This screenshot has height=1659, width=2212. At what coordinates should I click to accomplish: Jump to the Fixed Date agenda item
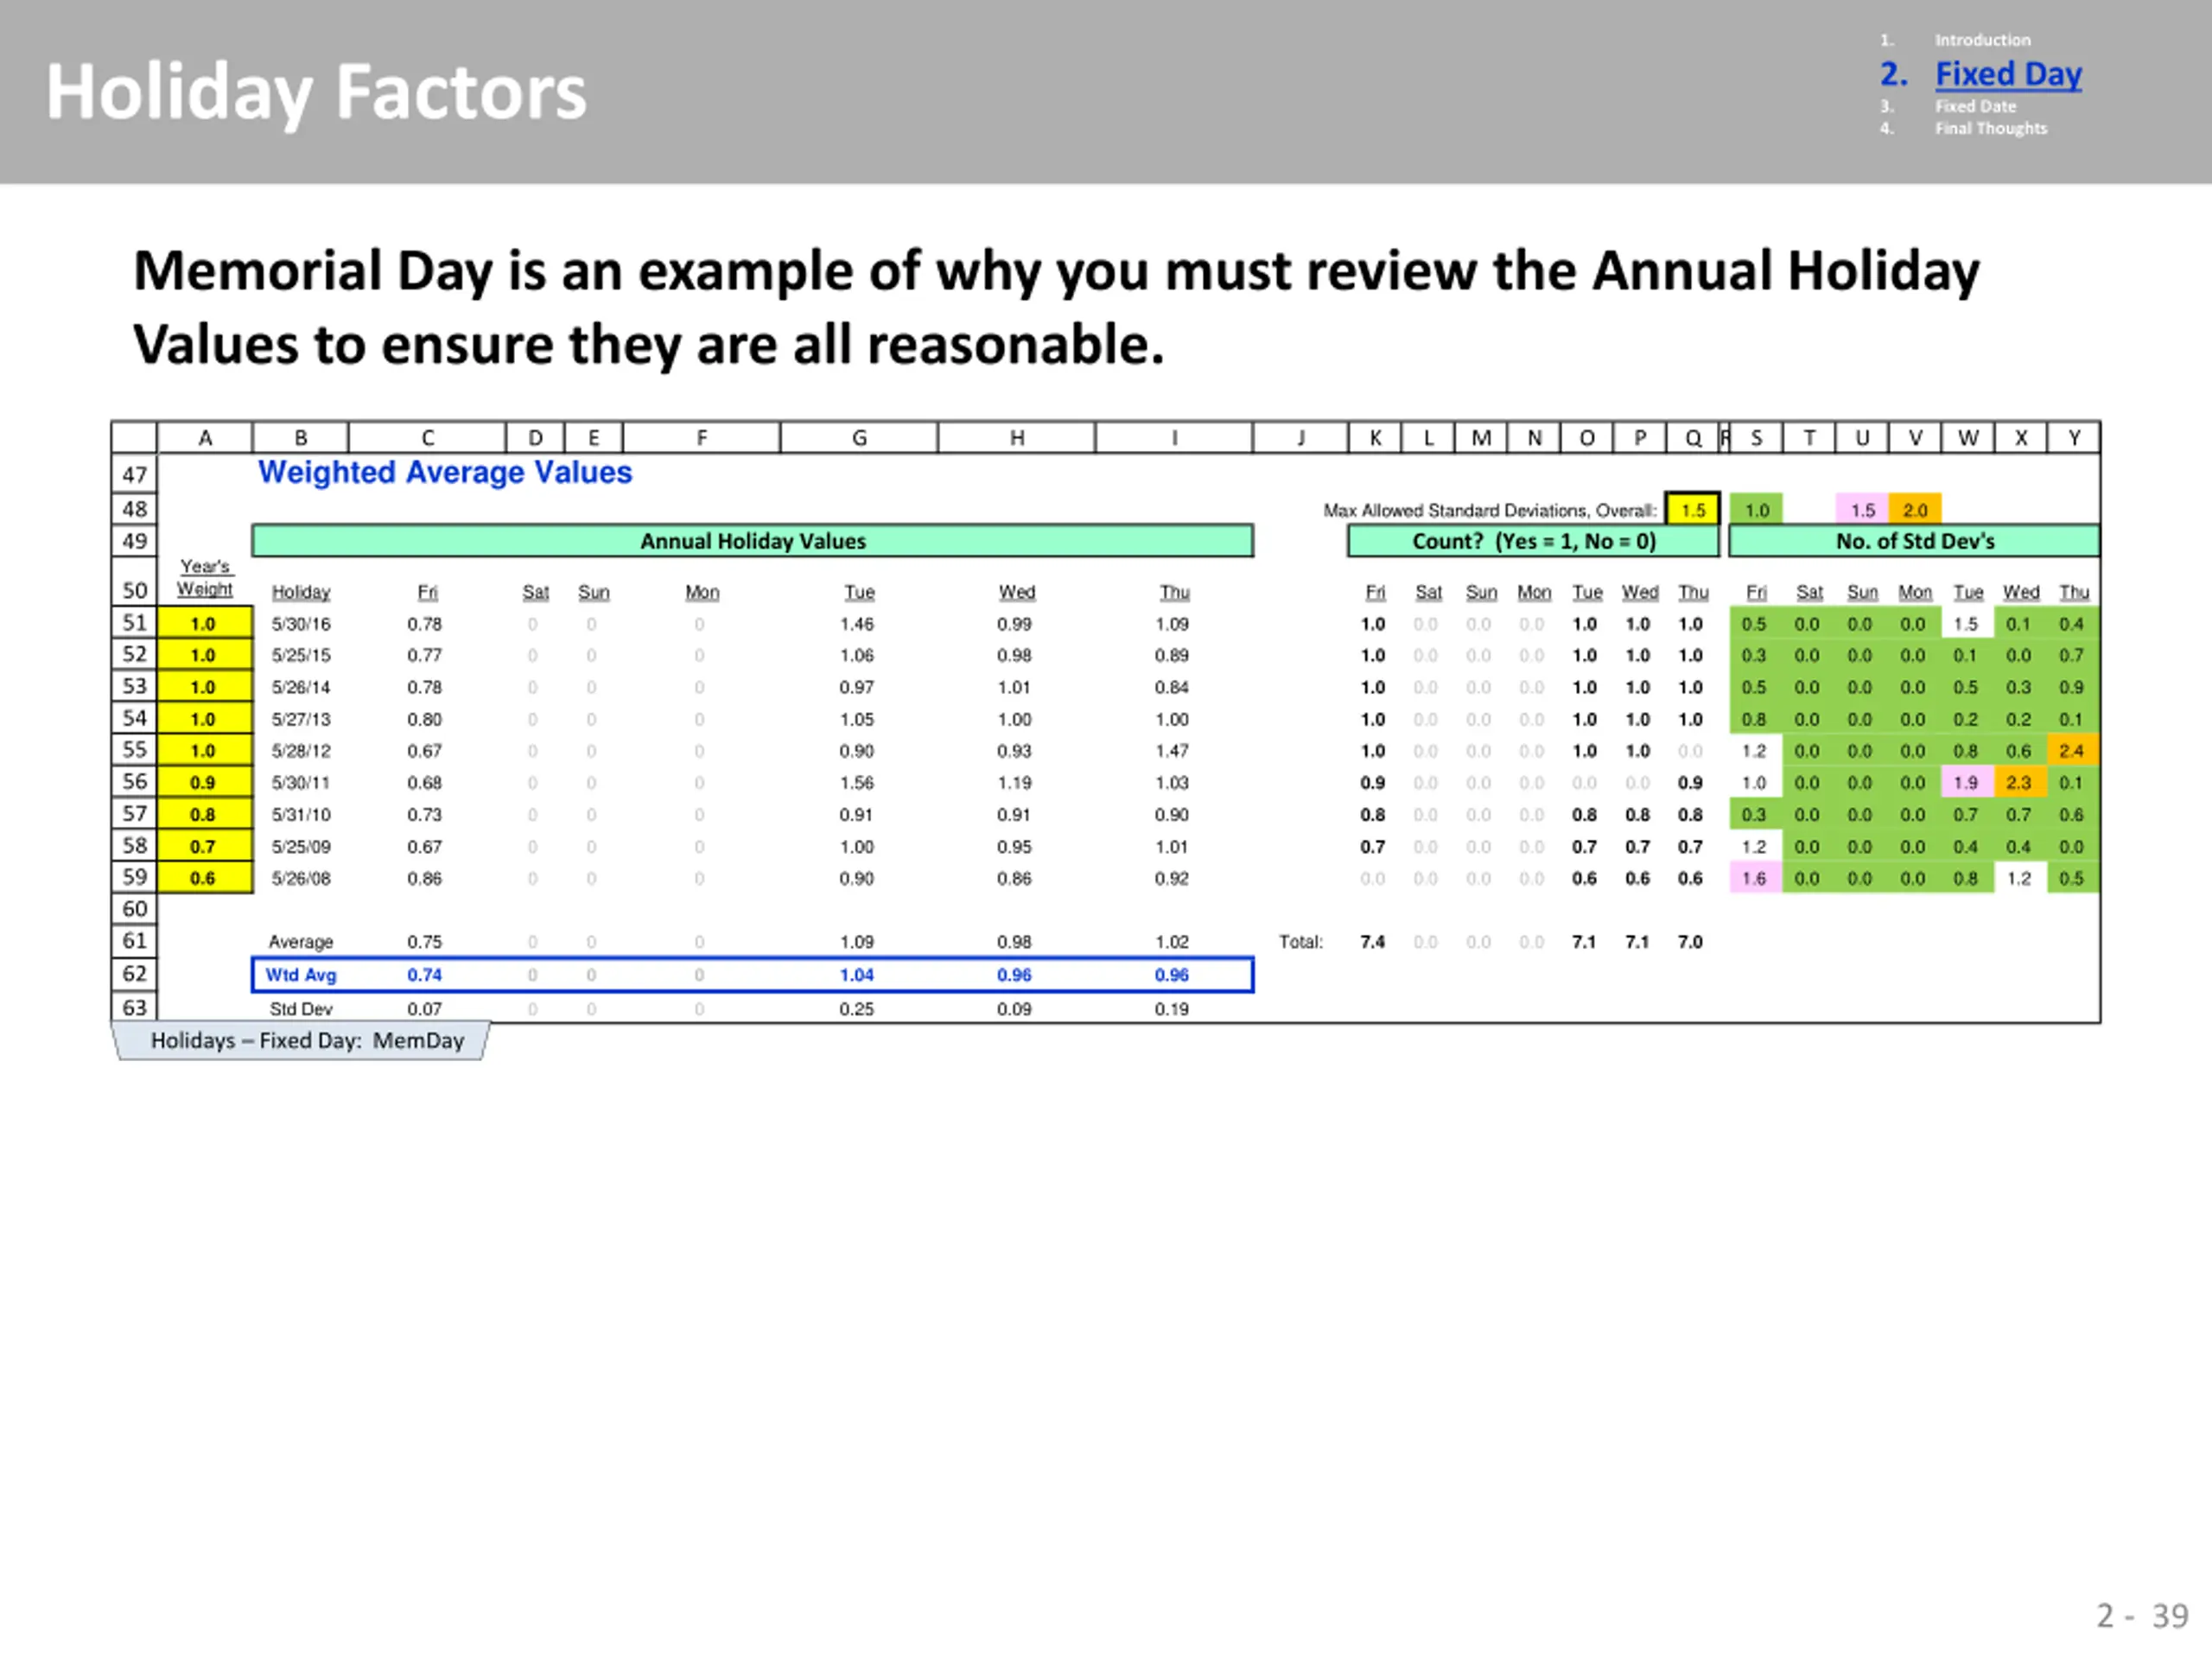[x=1975, y=106]
